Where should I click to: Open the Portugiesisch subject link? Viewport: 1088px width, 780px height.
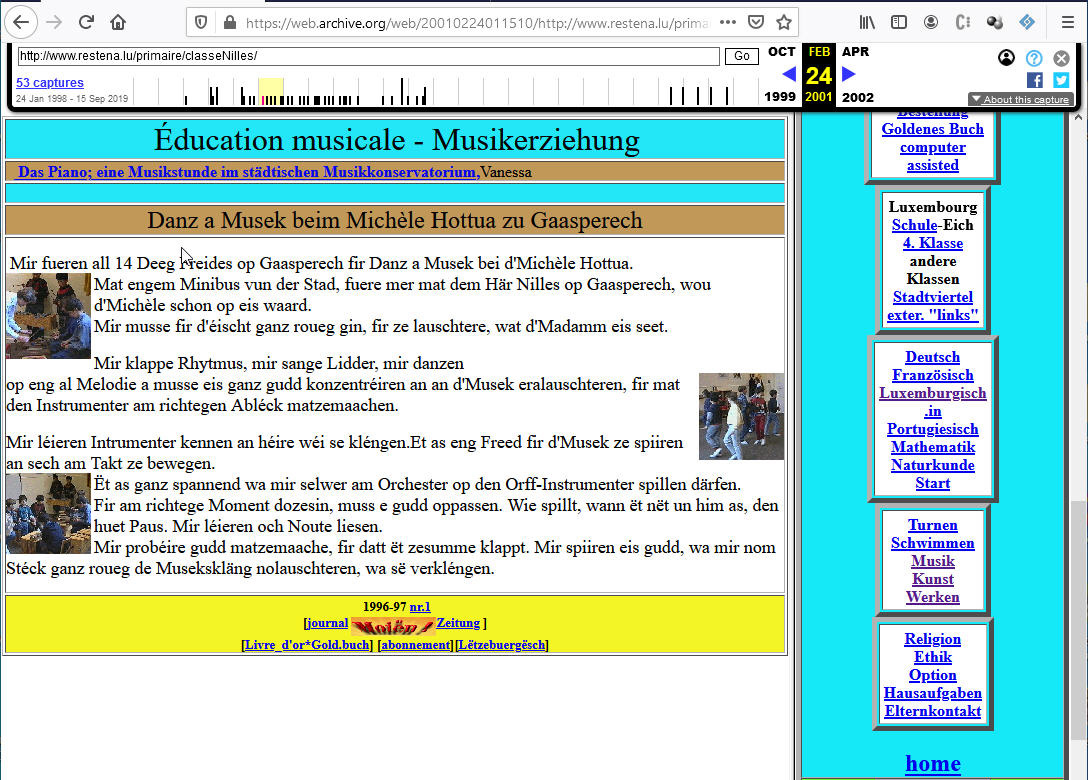[933, 429]
